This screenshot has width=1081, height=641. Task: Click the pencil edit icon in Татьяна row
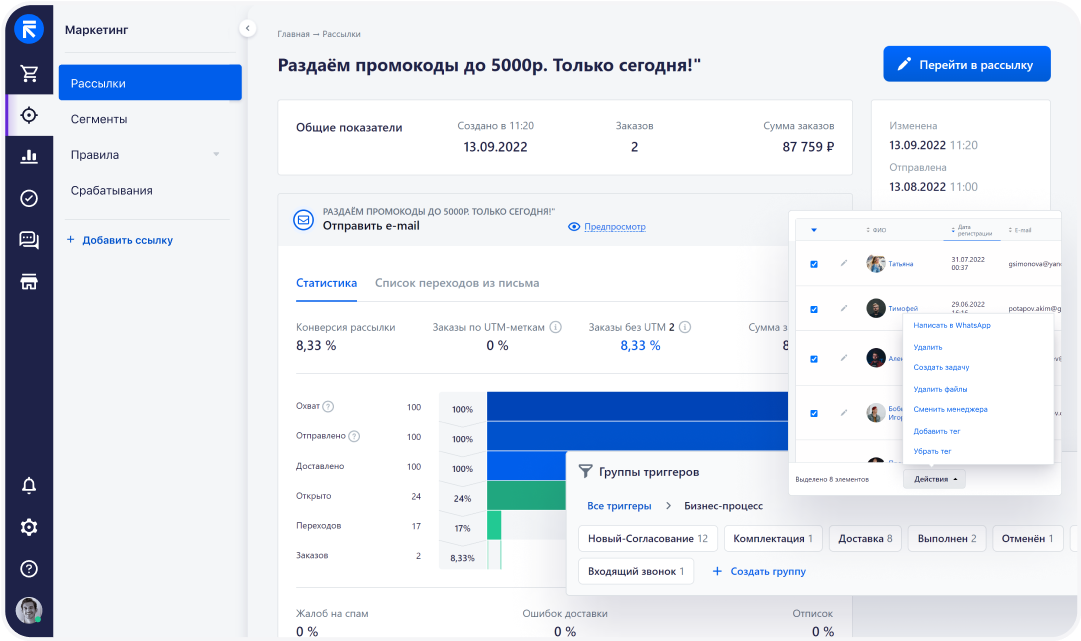click(844, 263)
